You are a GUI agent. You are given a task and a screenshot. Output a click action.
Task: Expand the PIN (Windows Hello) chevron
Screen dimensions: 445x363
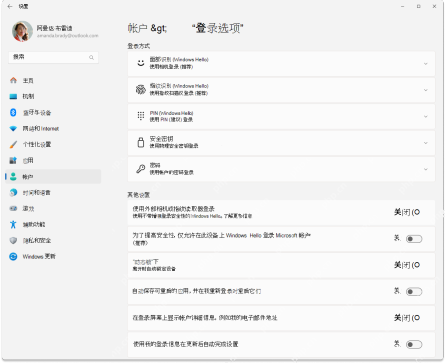tap(426, 116)
